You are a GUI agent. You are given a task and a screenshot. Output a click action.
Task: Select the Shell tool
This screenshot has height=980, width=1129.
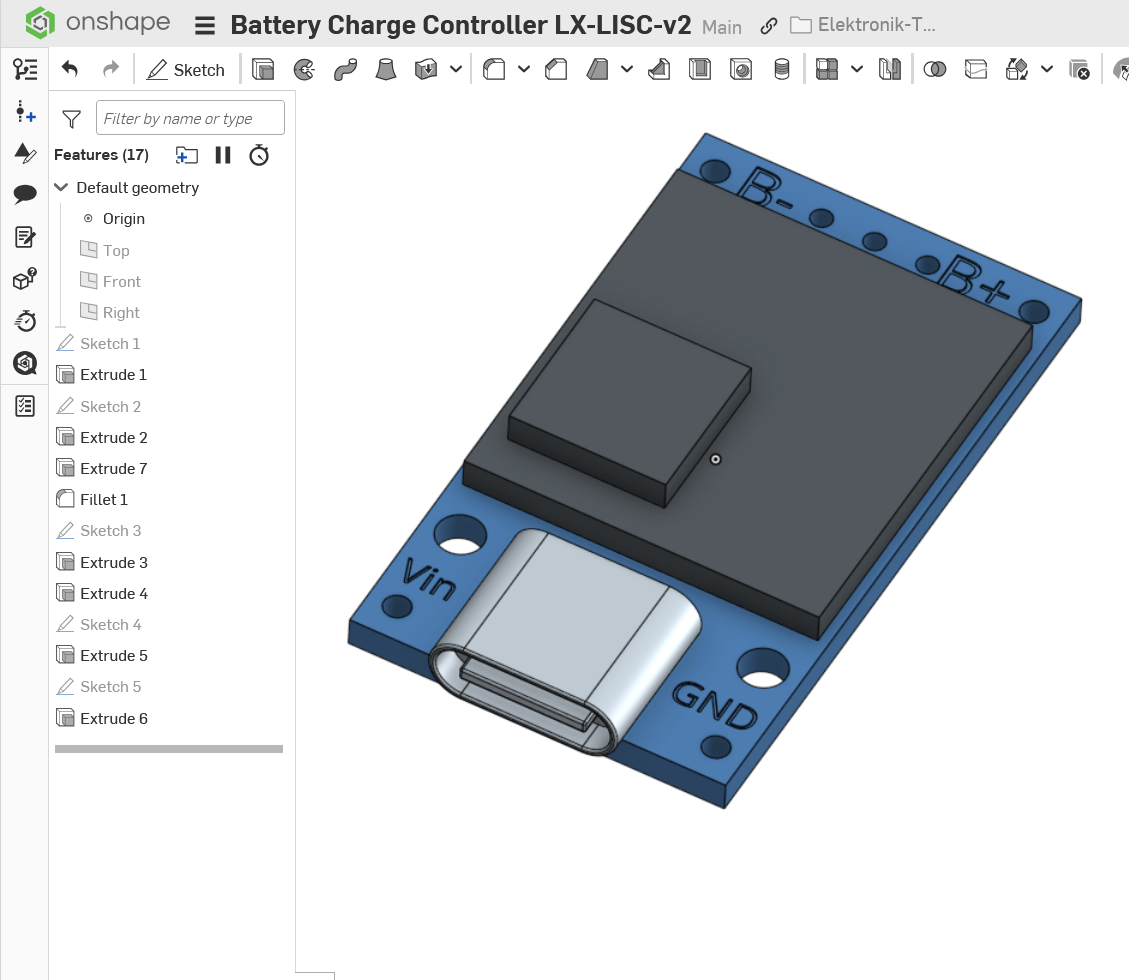pyautogui.click(x=700, y=70)
